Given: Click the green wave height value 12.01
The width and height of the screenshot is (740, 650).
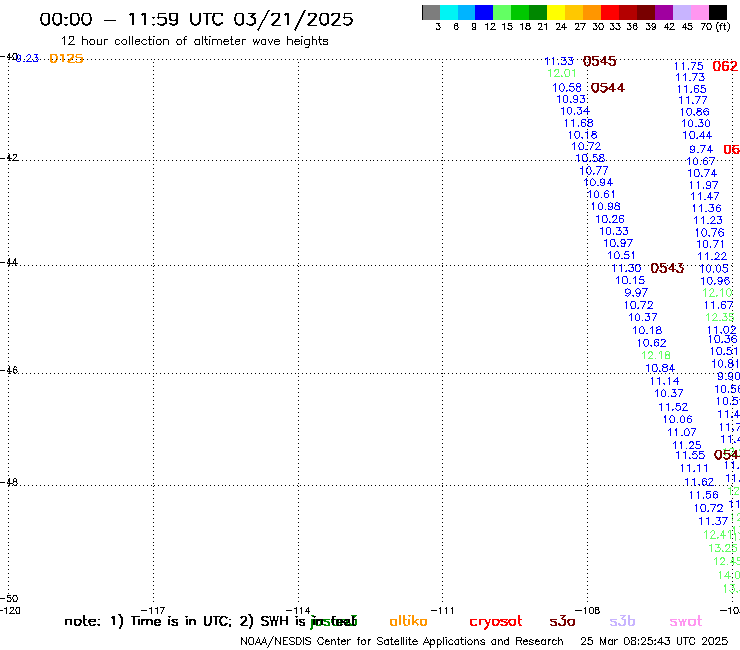Looking at the screenshot, I should tap(562, 73).
